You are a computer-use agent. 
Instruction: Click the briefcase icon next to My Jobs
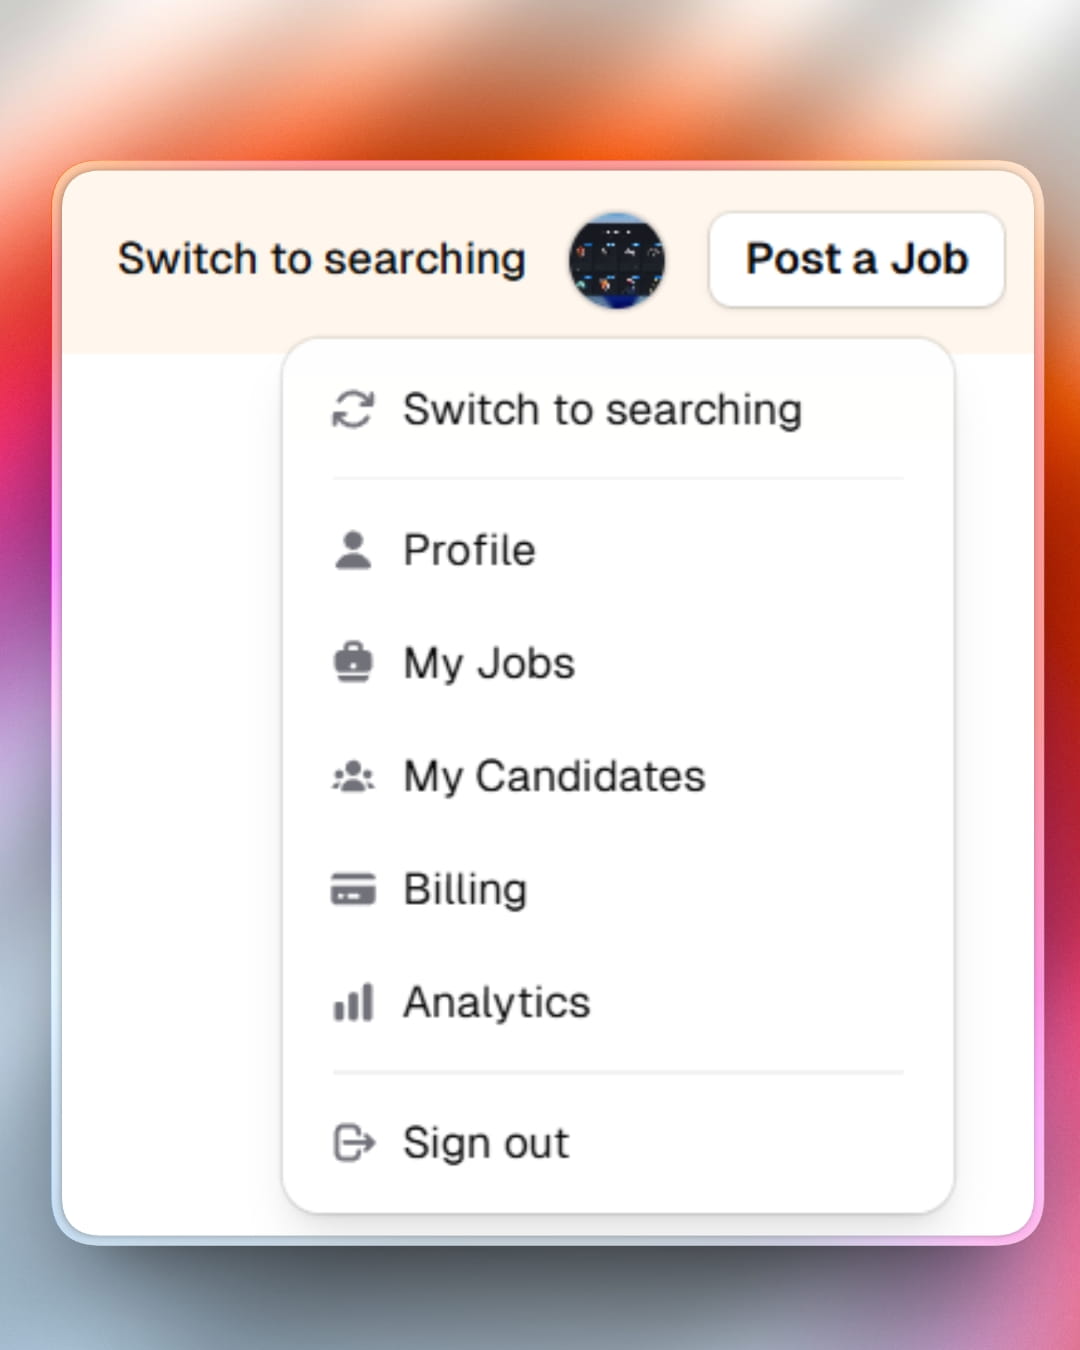point(353,661)
